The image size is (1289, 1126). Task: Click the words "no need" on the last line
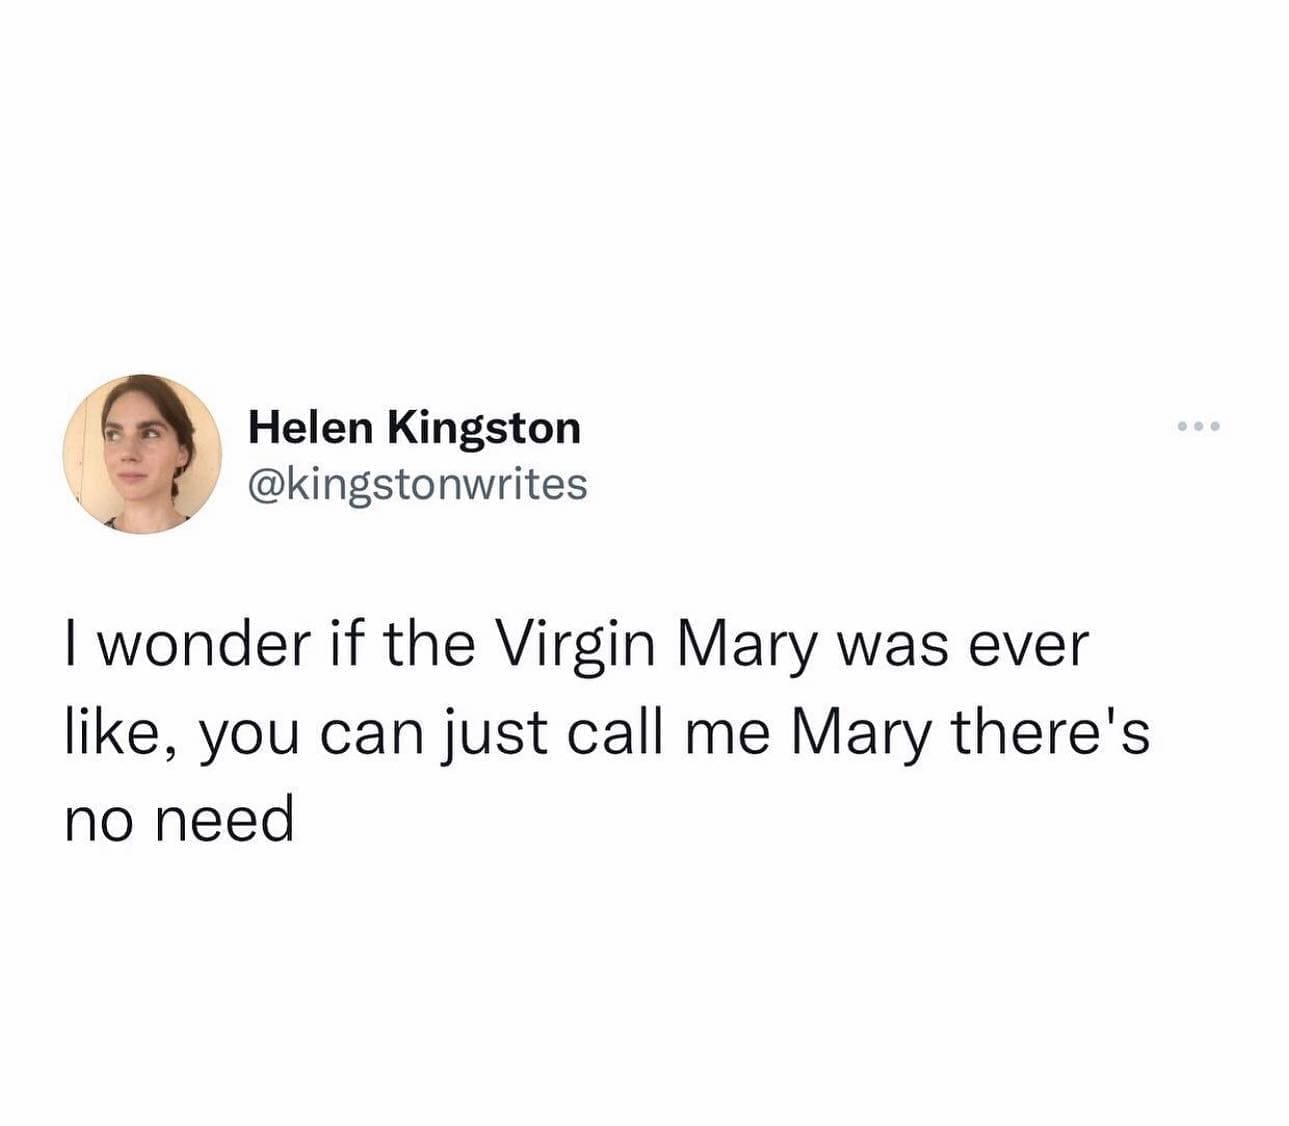coord(180,821)
